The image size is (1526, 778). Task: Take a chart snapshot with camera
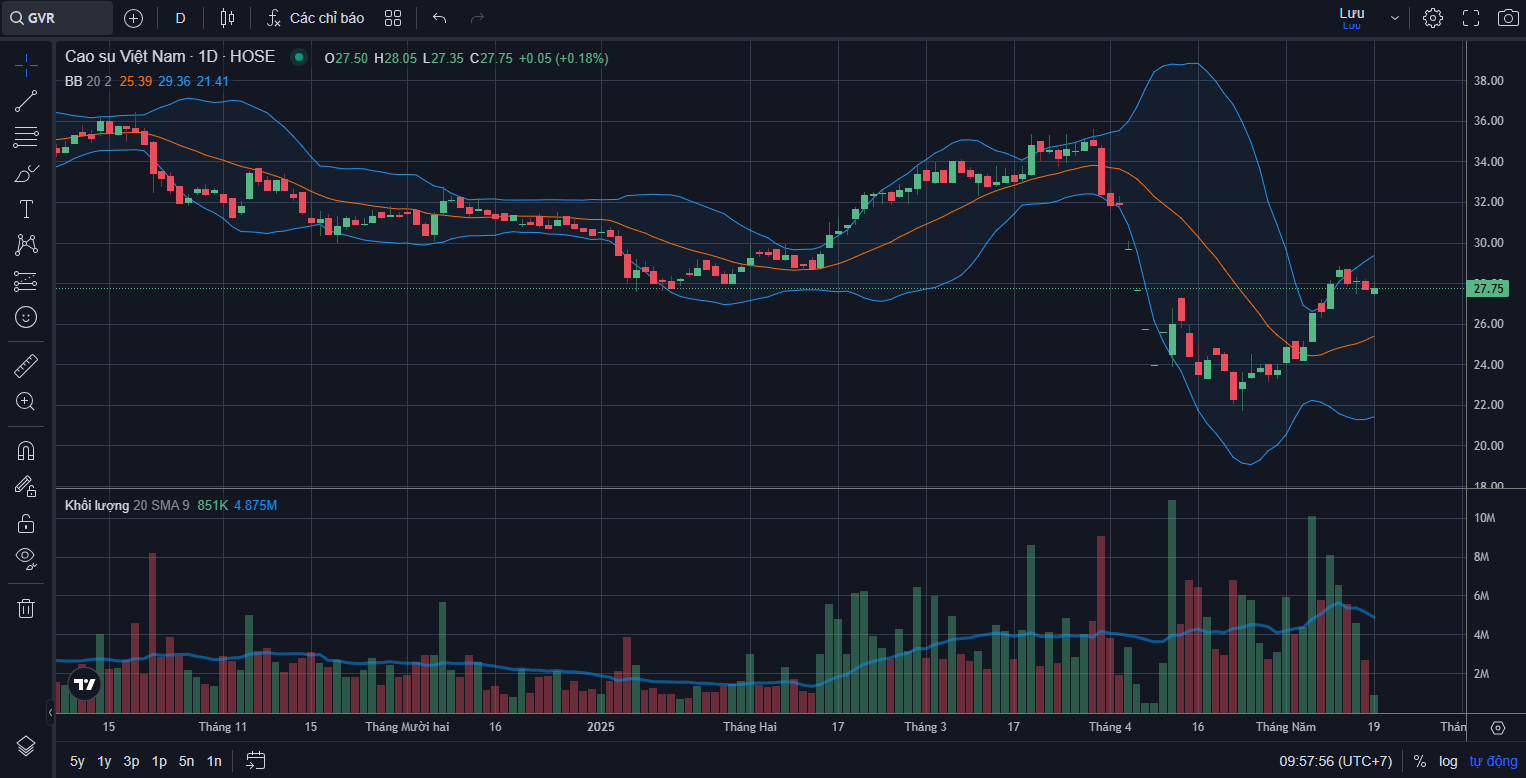[1508, 18]
